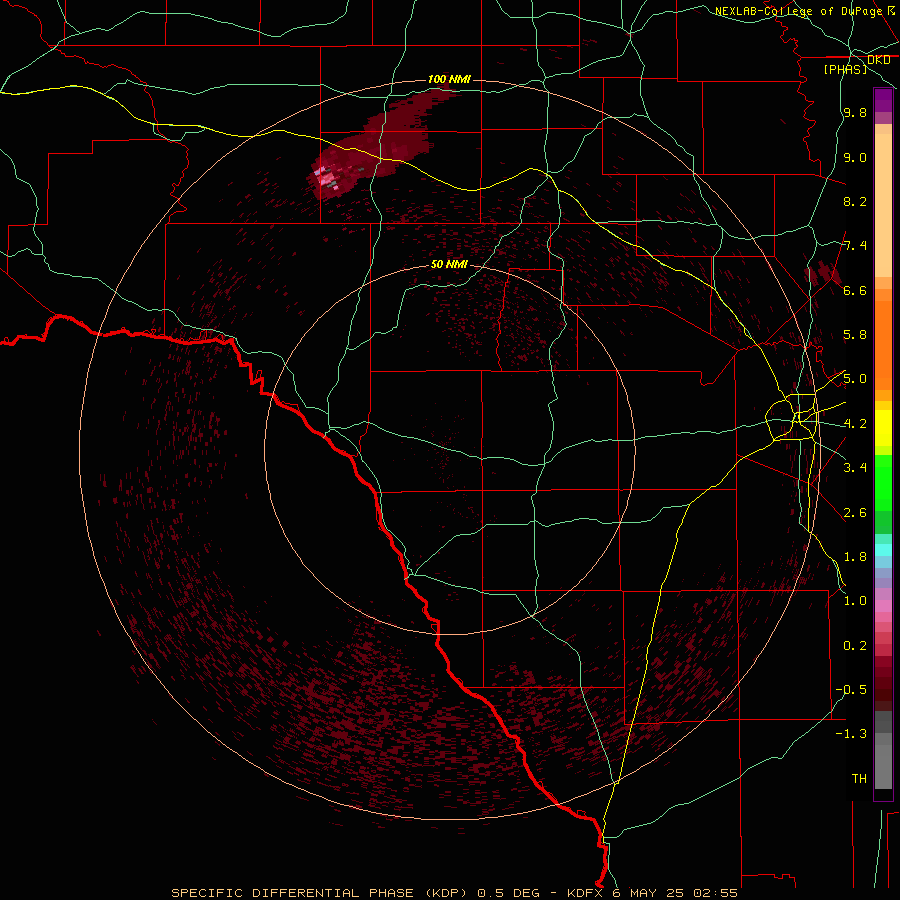Click the 100 NMI range ring label
Viewport: 900px width, 900px height.
point(449,79)
